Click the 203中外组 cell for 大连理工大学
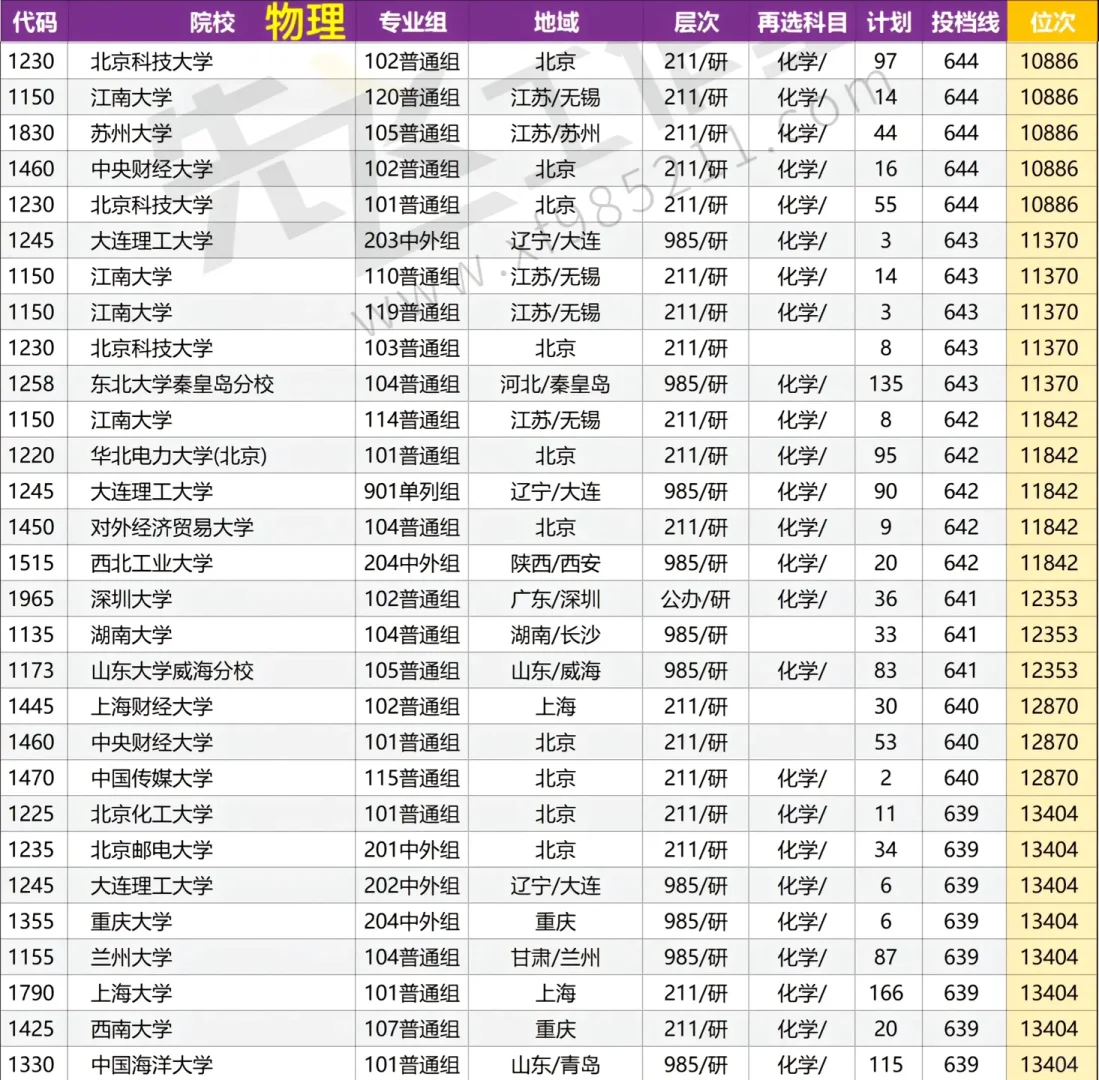Image resolution: width=1099 pixels, height=1080 pixels. 411,240
